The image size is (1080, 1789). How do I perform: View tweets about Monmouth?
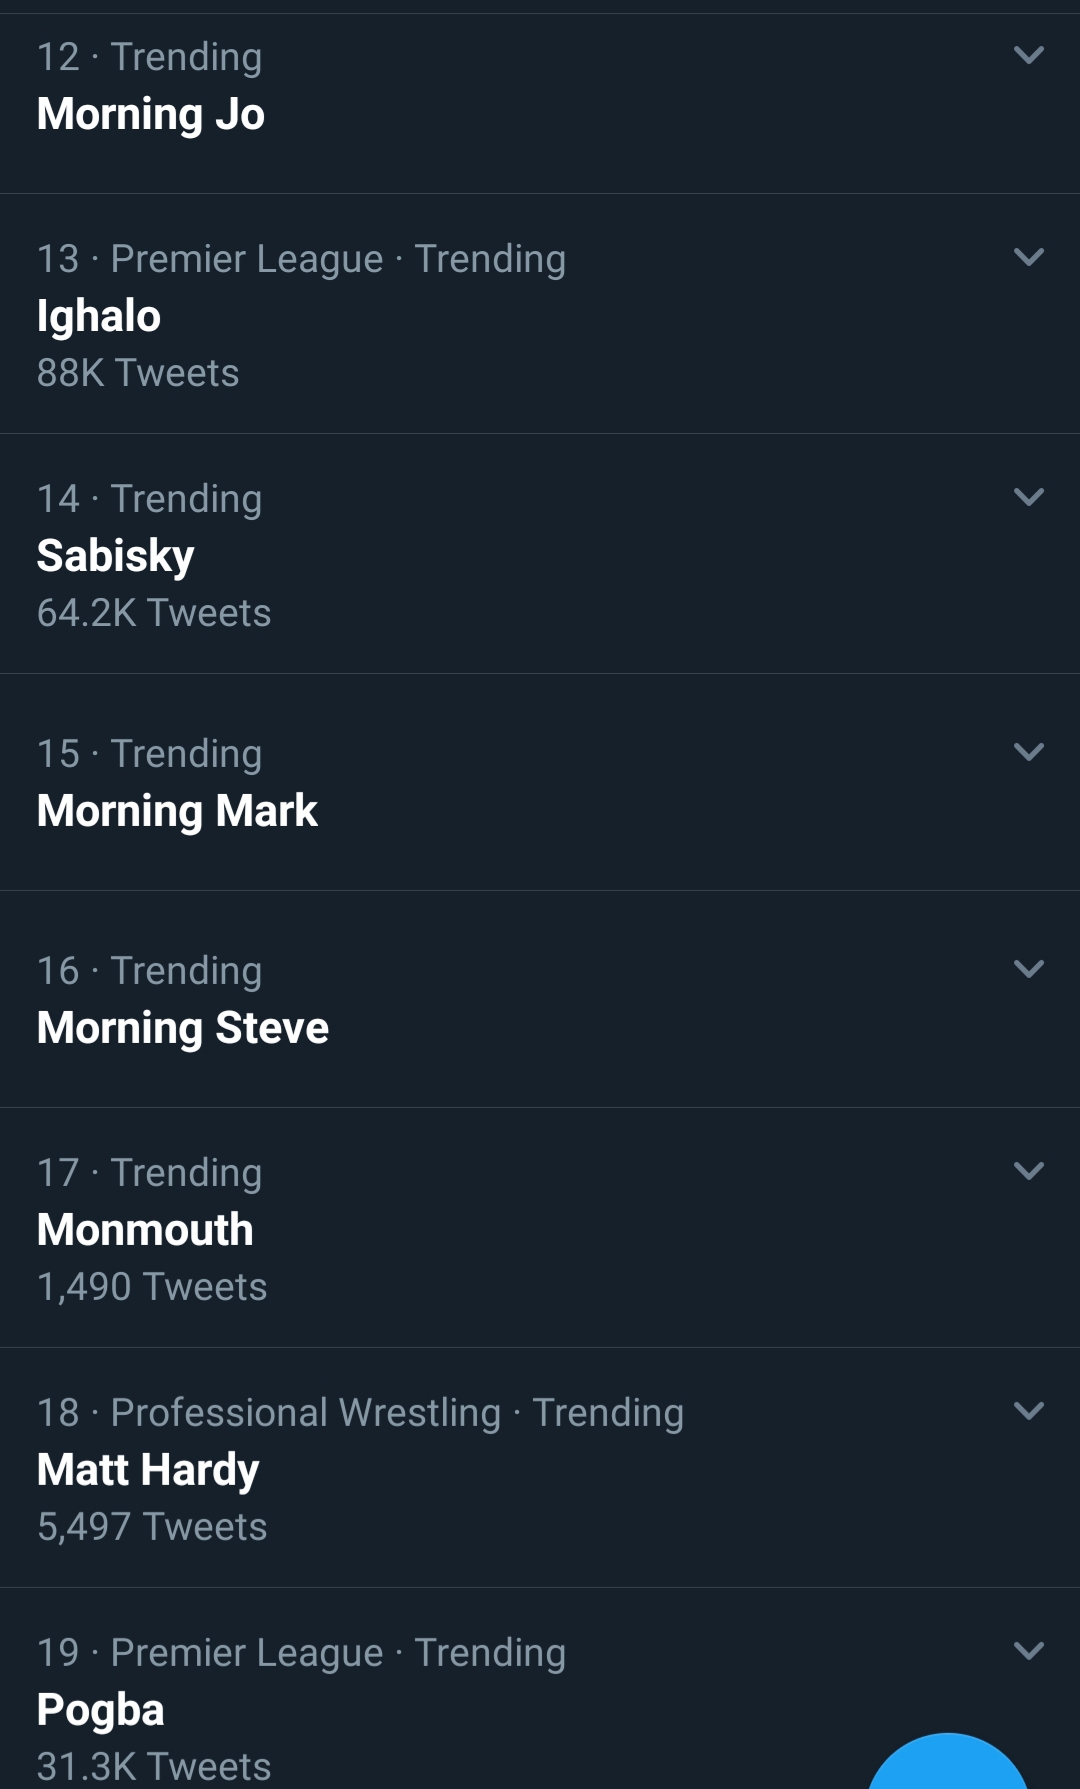[x=145, y=1230]
